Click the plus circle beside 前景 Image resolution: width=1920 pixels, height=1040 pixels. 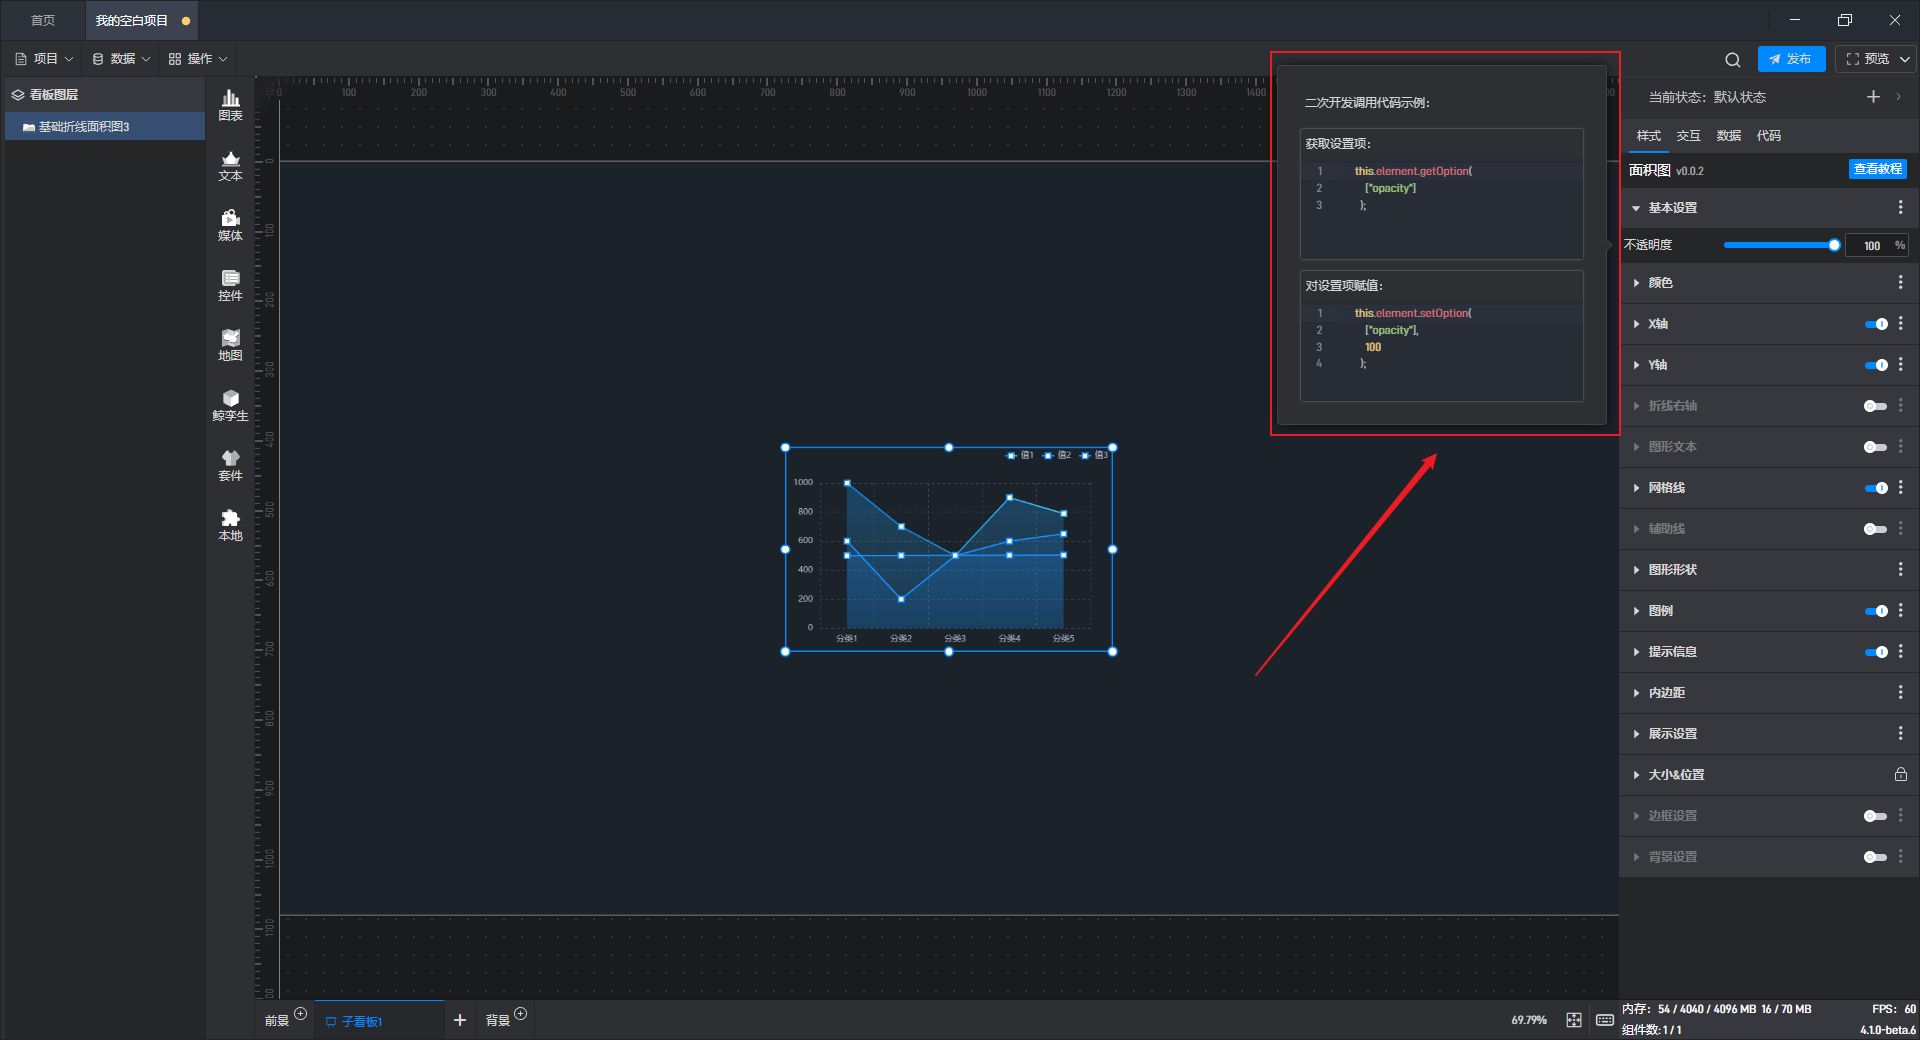[300, 1014]
